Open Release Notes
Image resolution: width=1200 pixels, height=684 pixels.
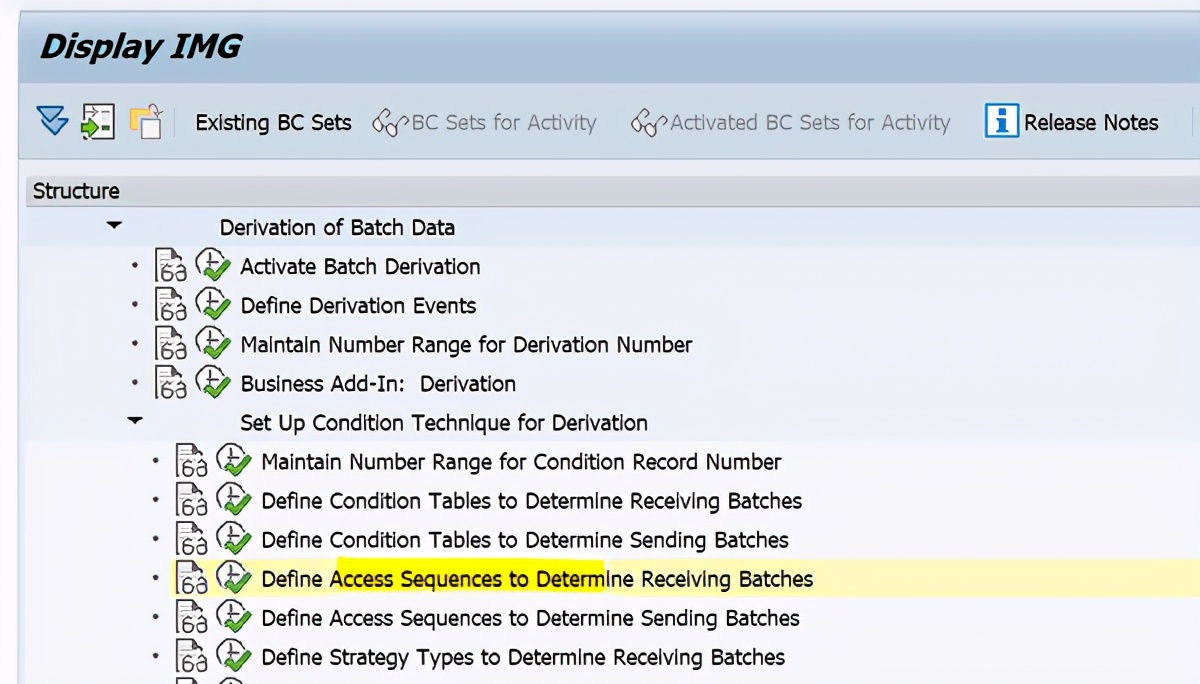click(x=1090, y=121)
